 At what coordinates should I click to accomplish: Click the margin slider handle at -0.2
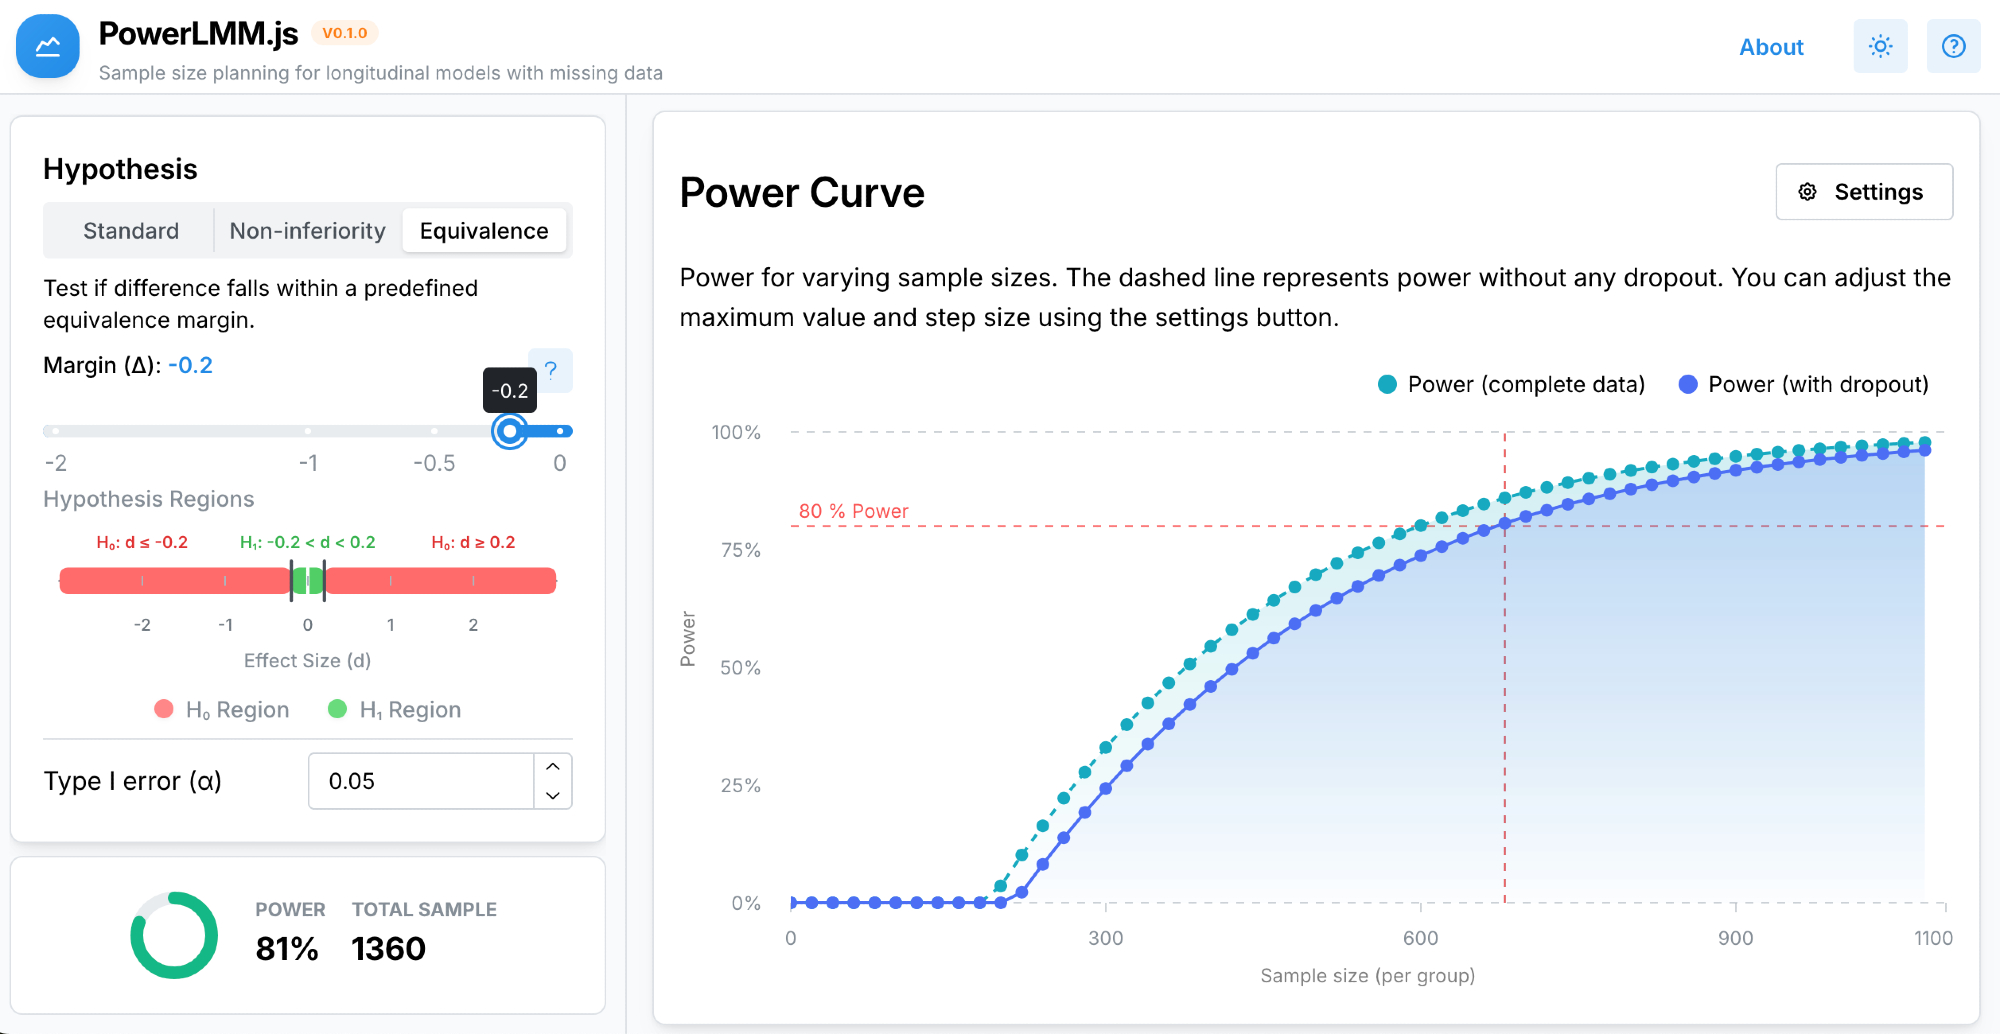[510, 431]
